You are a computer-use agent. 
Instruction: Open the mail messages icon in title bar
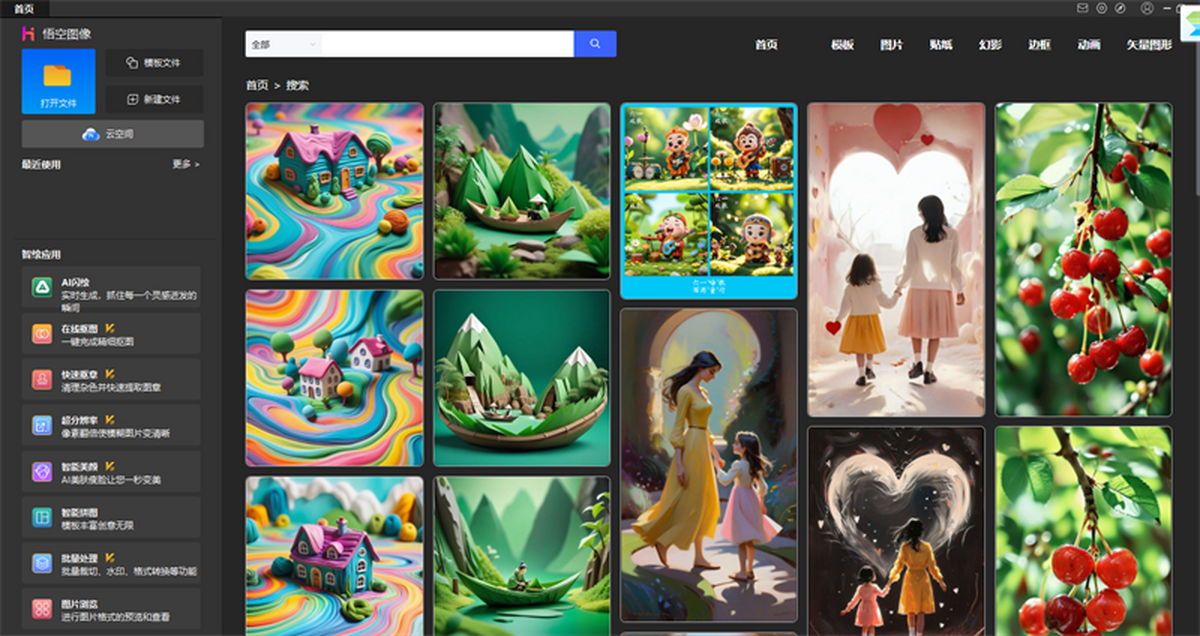pyautogui.click(x=1082, y=8)
